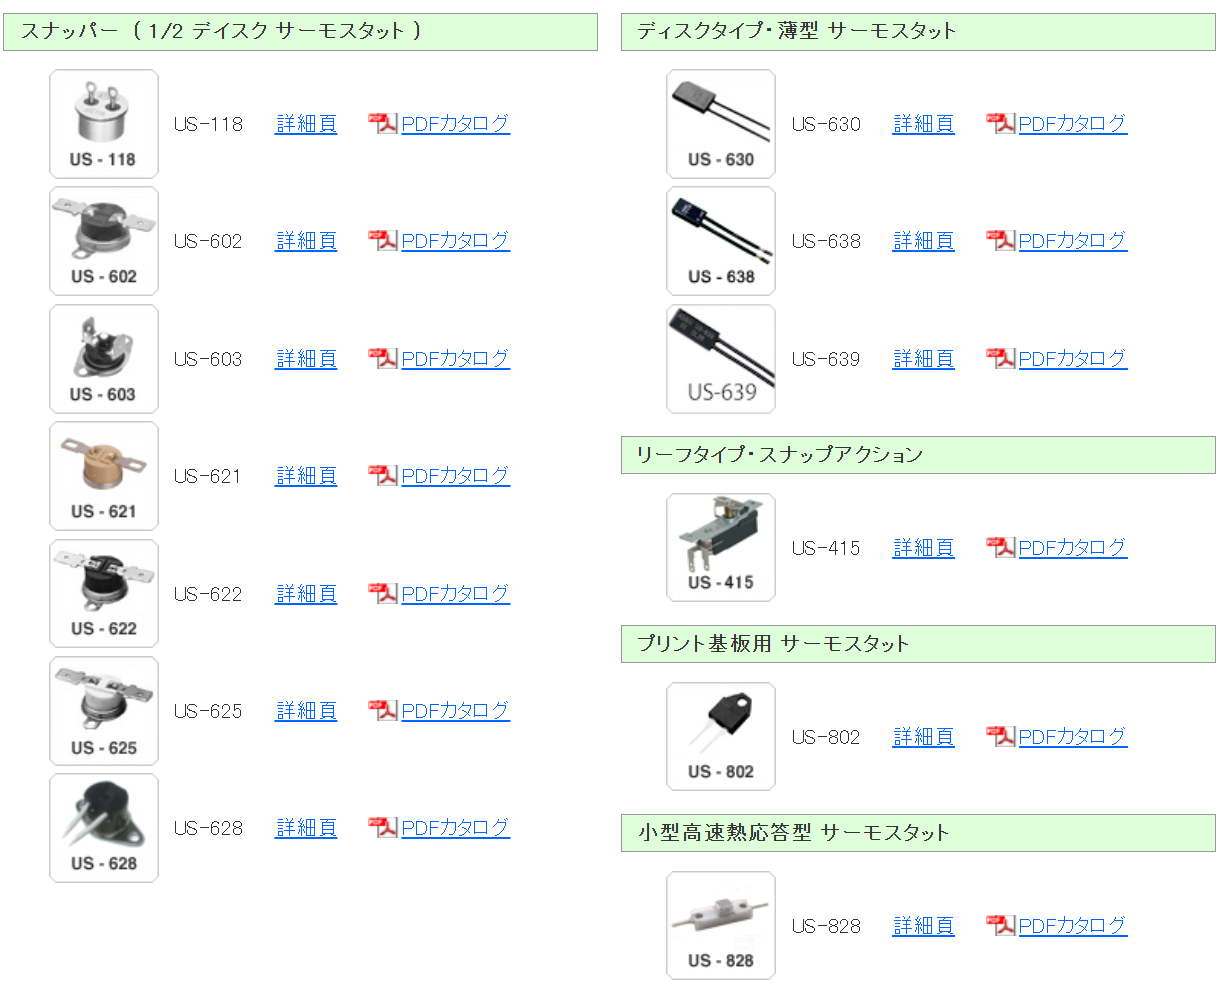
Task: Open the PDFカタログ link for US-625
Action: pos(456,711)
